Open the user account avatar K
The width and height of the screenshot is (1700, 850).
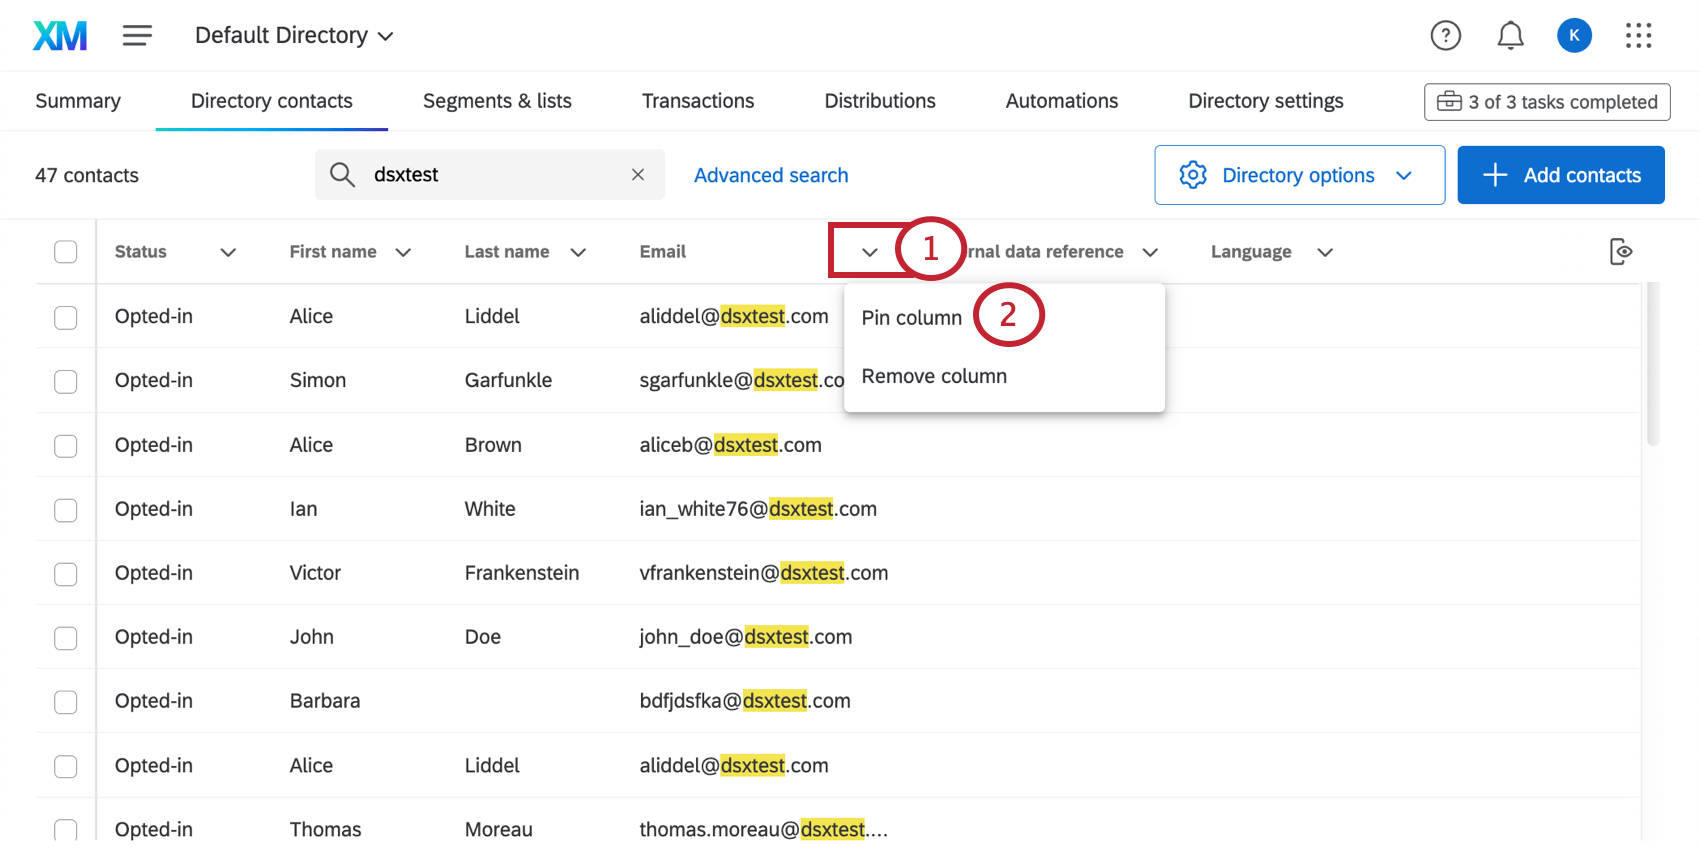[x=1574, y=36]
